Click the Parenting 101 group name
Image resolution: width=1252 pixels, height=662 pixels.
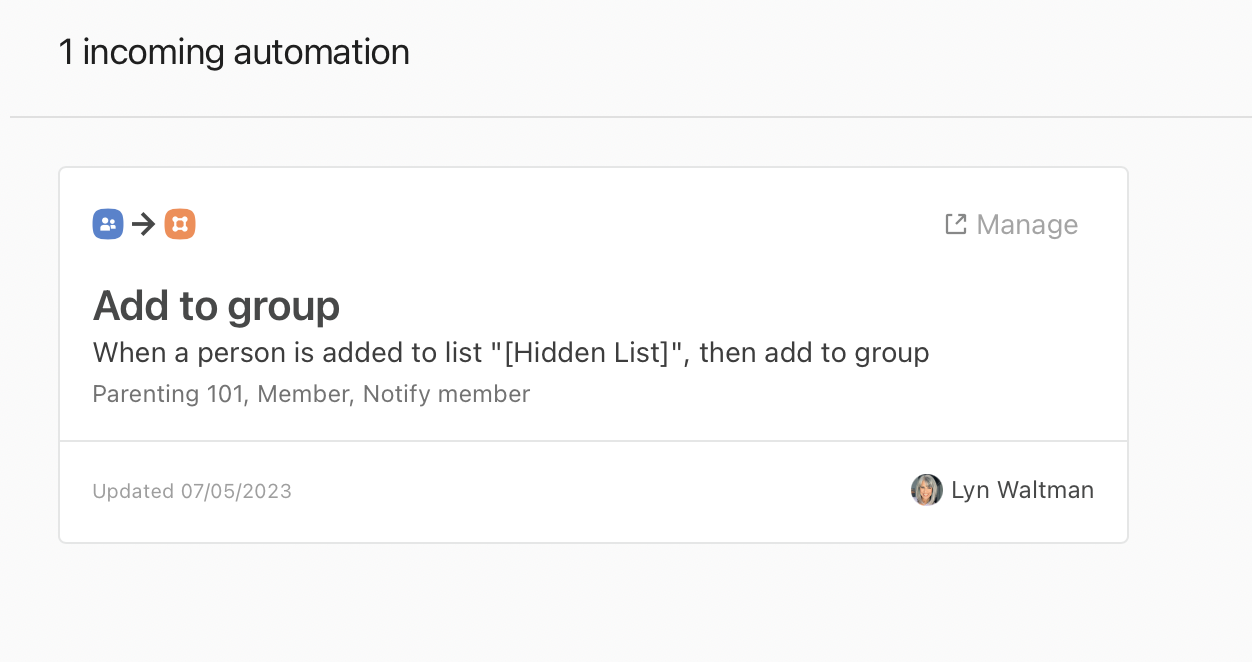(168, 394)
